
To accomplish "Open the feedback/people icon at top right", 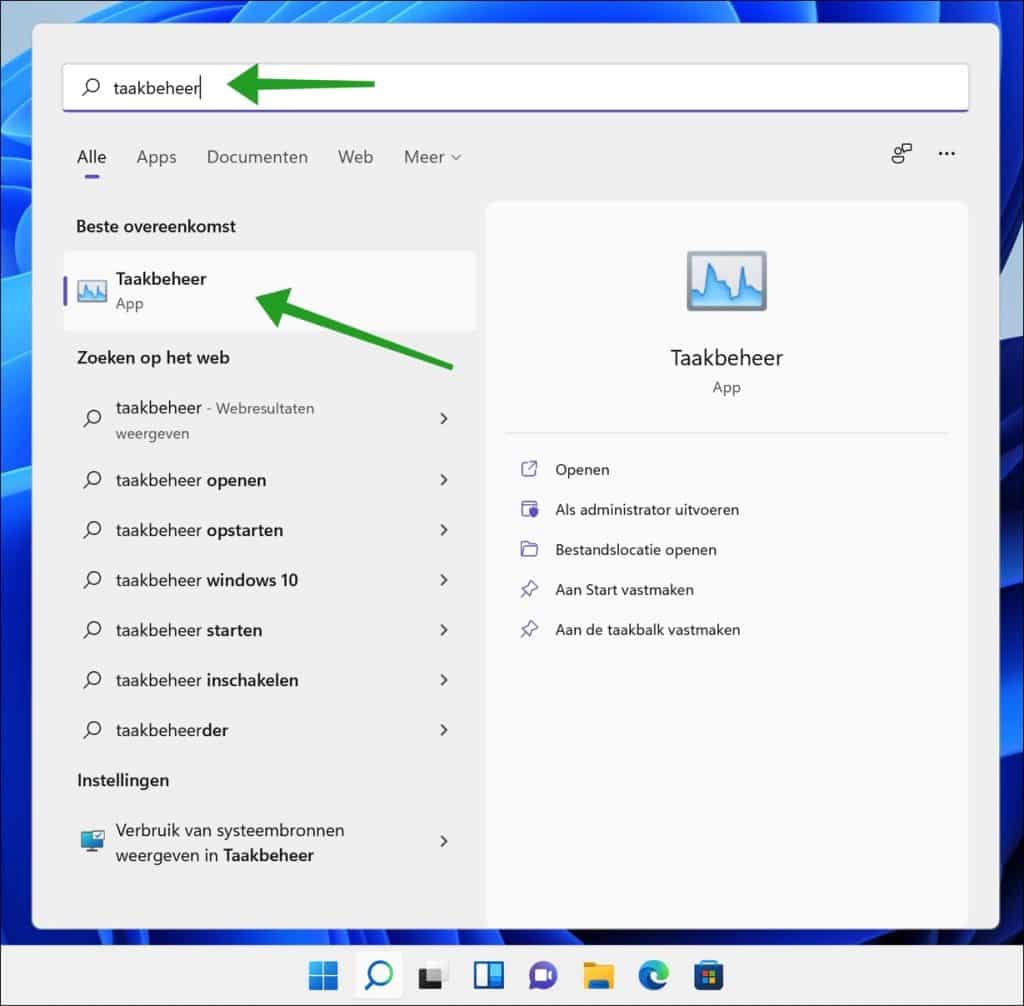I will pyautogui.click(x=901, y=154).
